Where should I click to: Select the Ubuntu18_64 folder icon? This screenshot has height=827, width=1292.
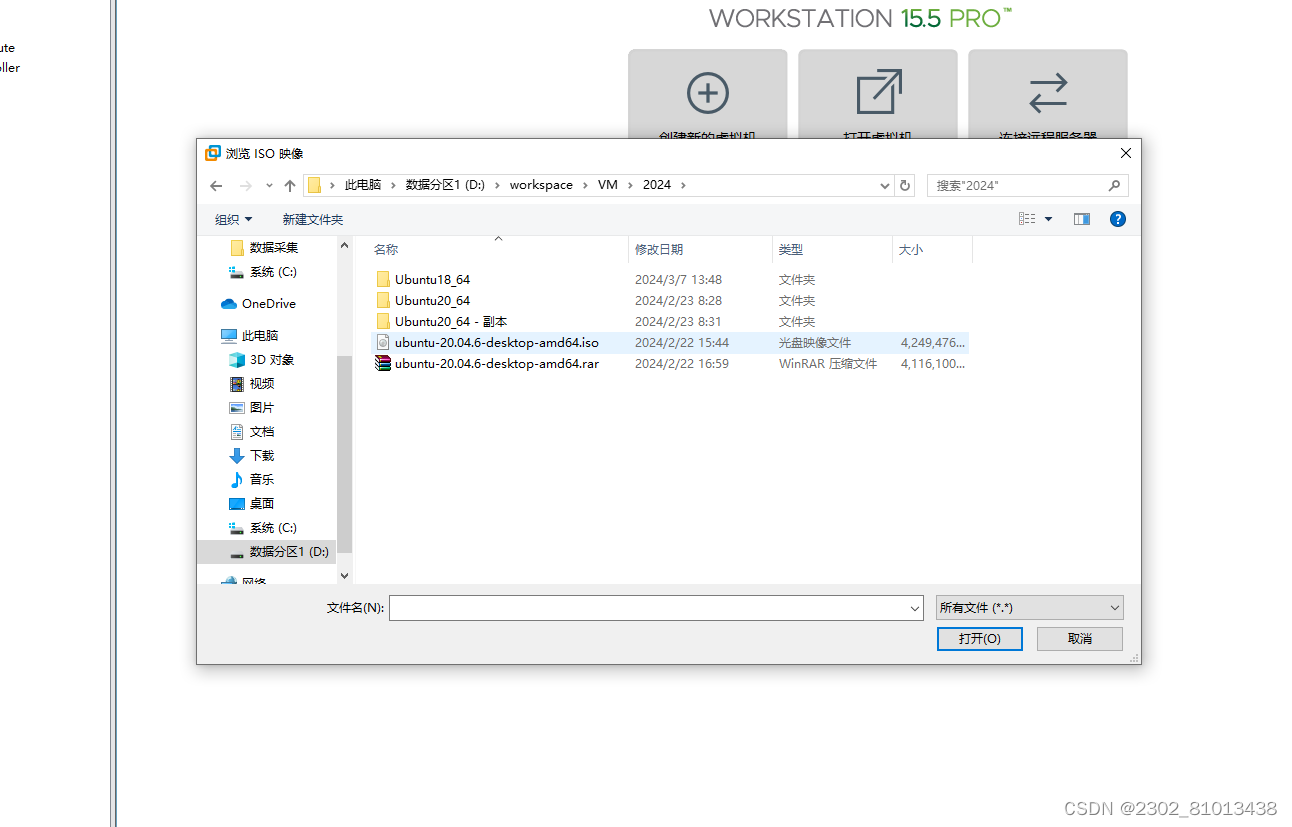[383, 279]
